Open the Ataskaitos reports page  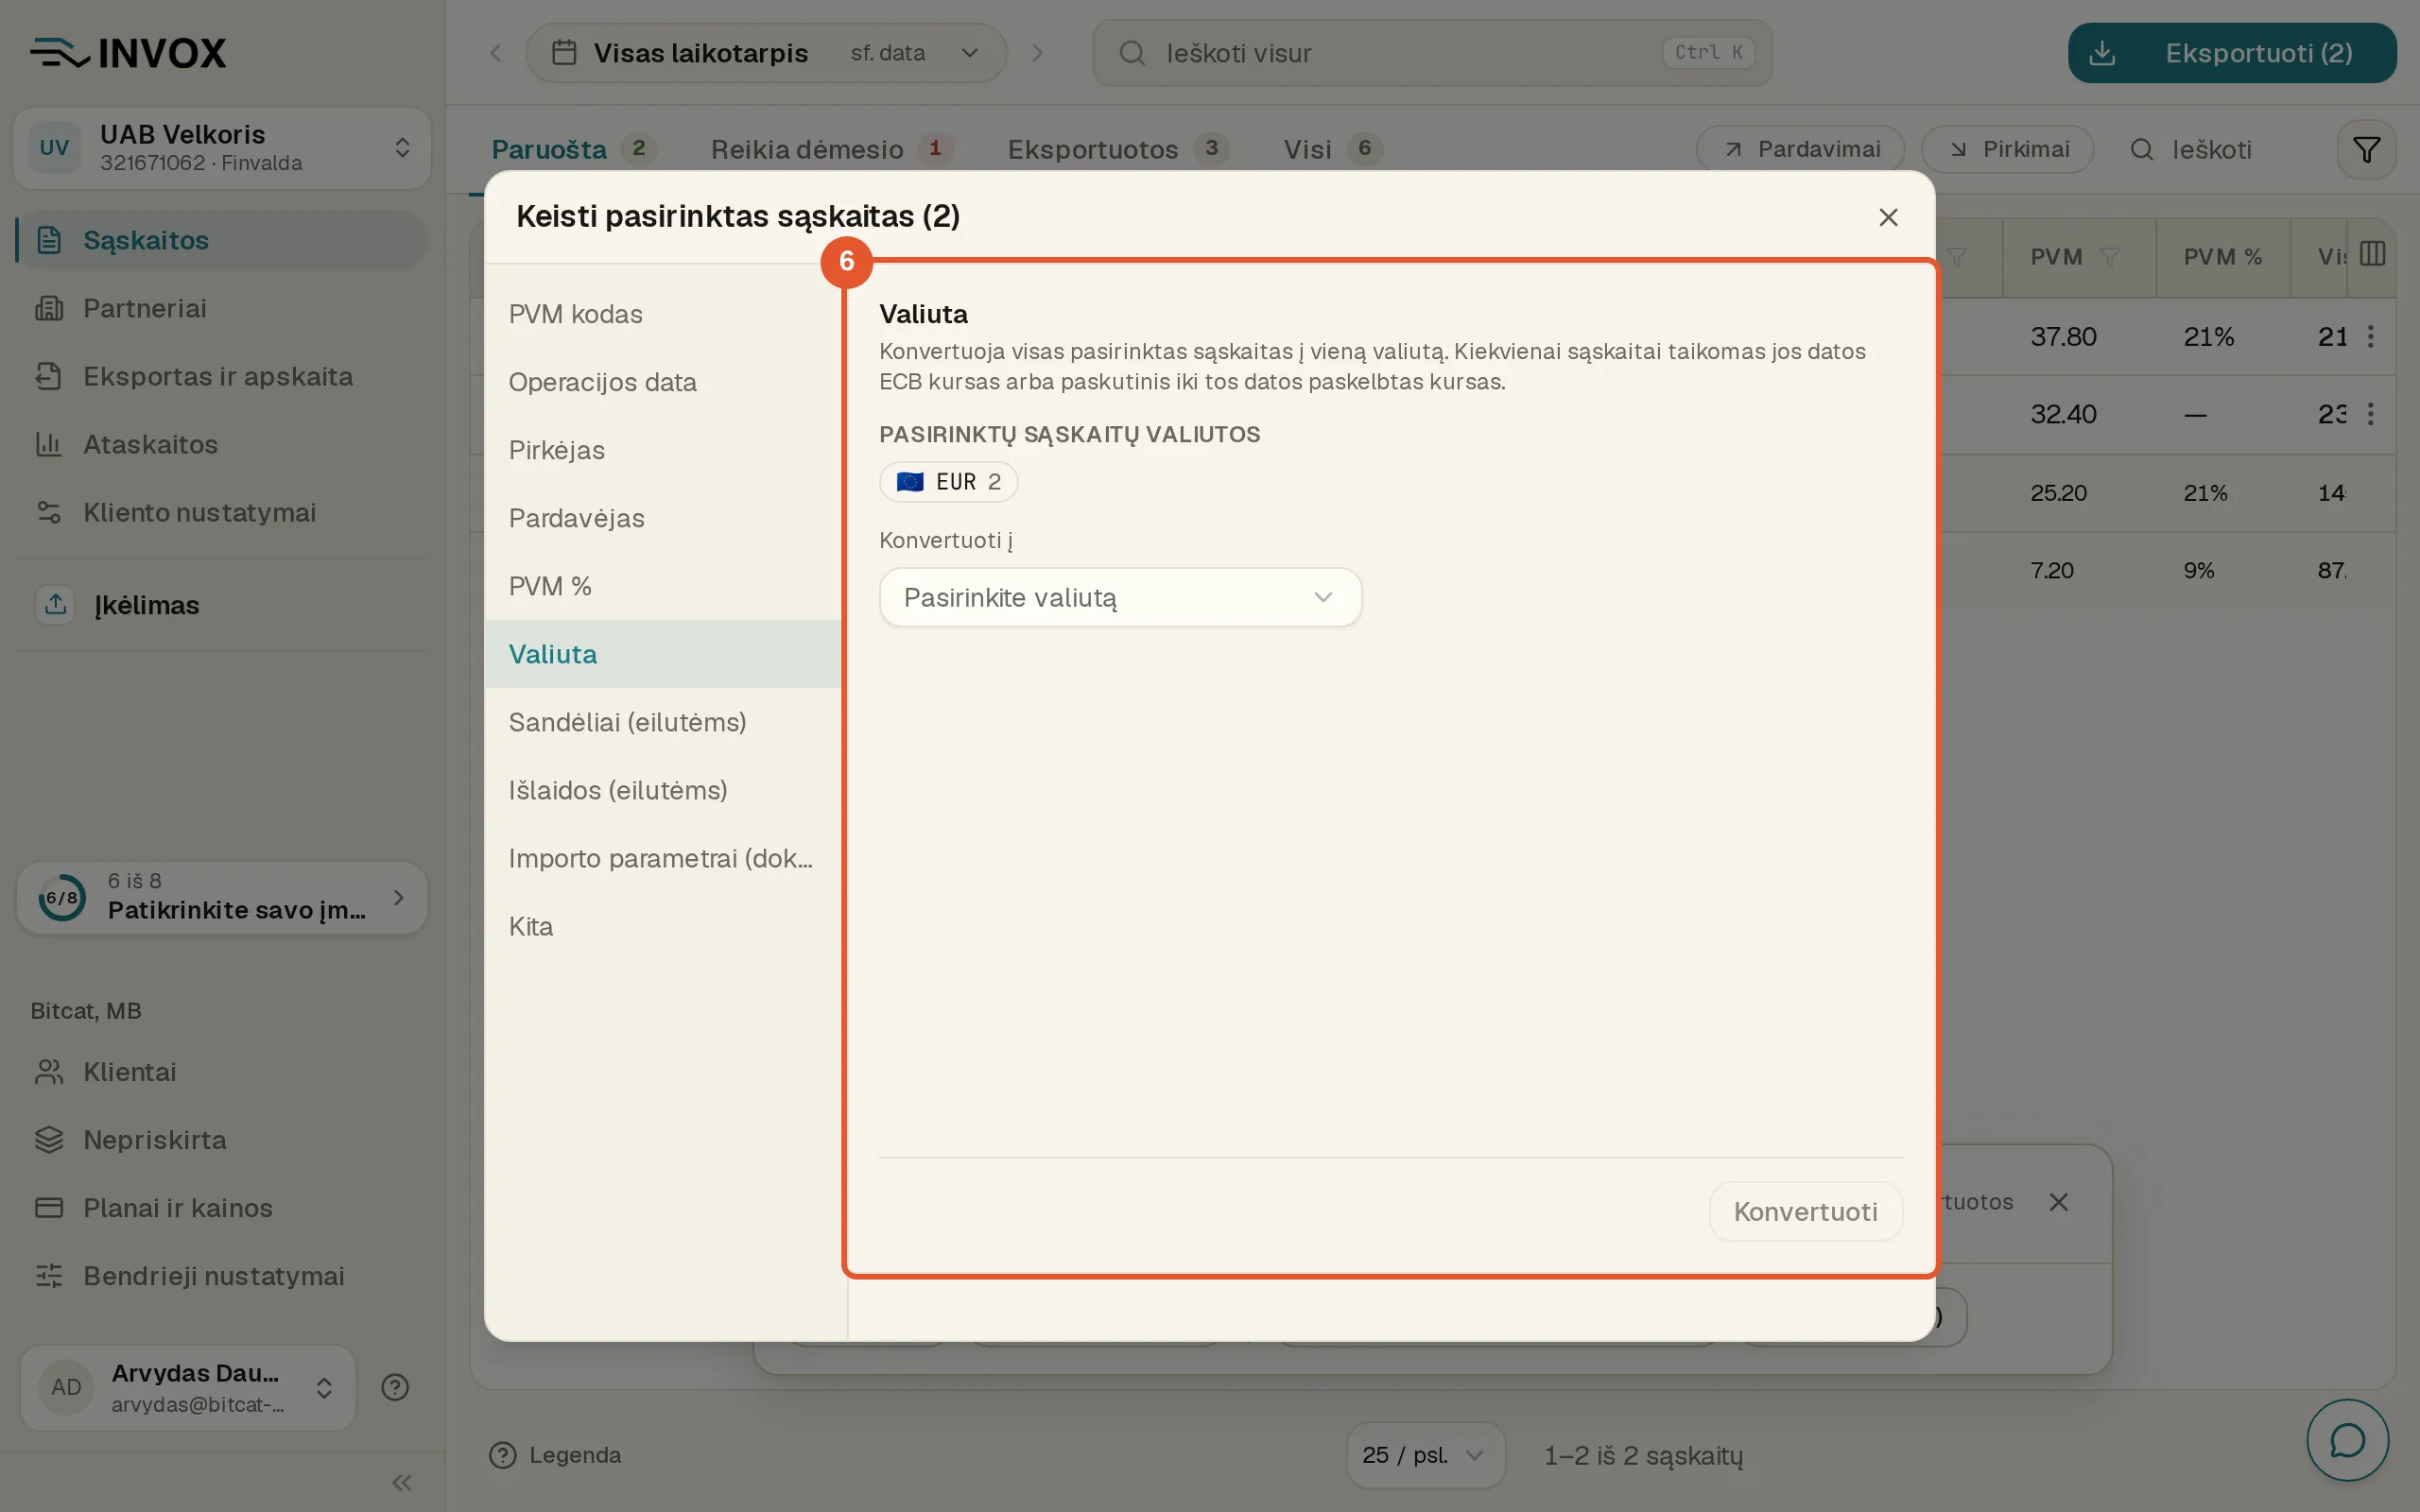(222, 444)
